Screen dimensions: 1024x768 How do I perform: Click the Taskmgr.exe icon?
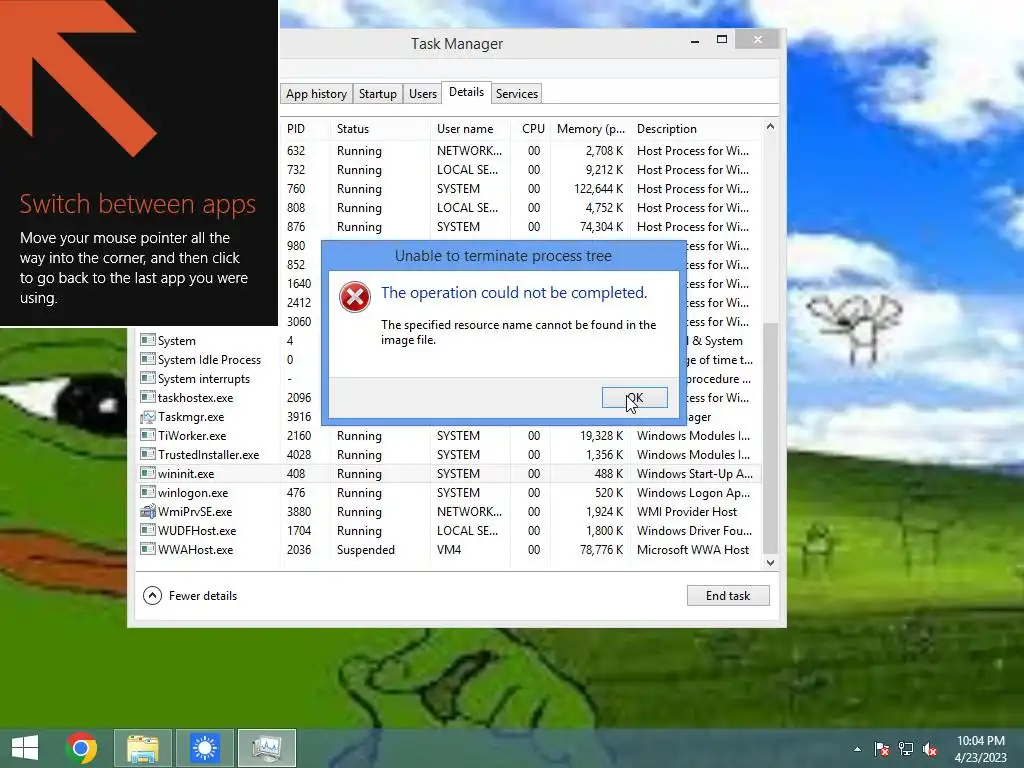148,416
